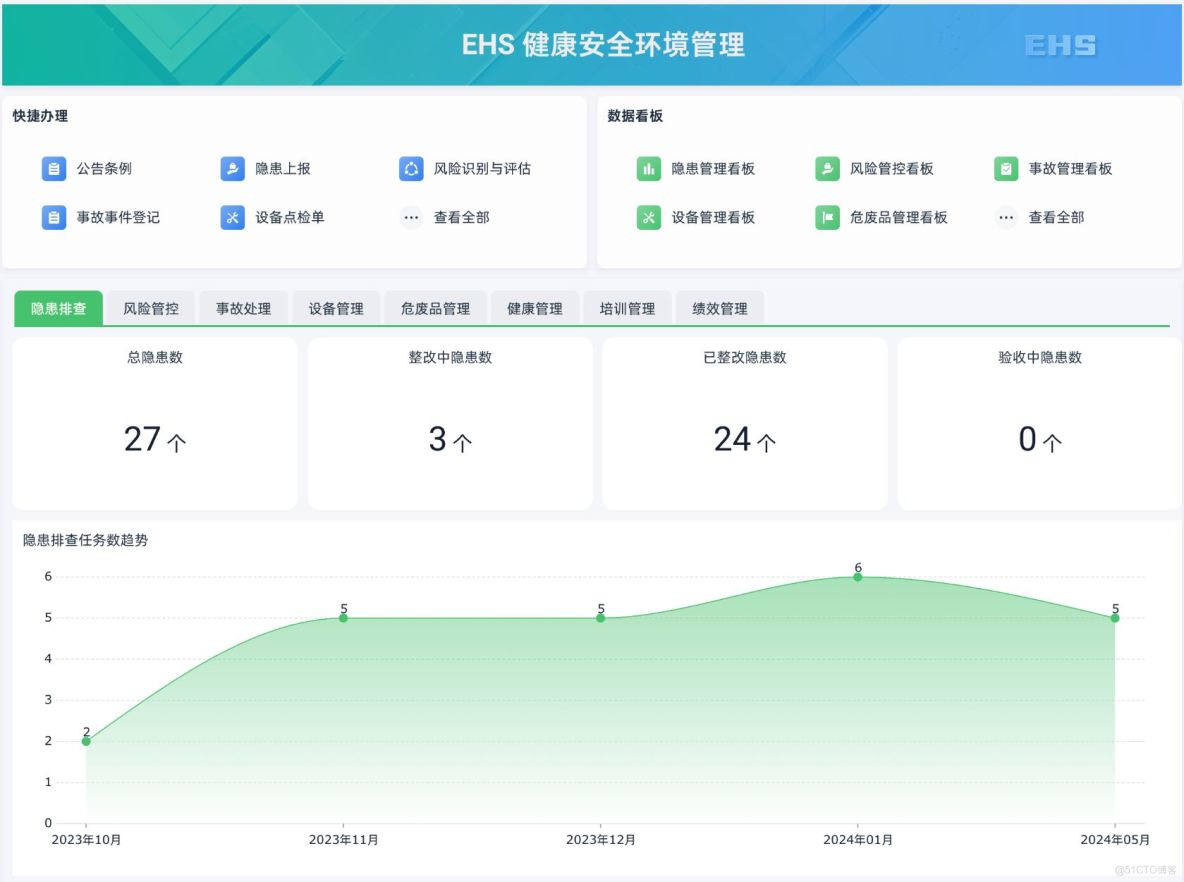Open the 已整改隐患数 card showing 24

[744, 420]
